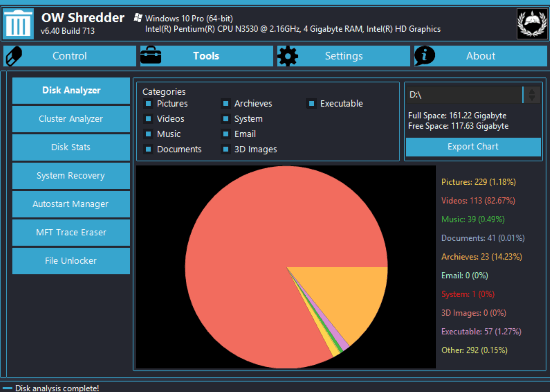The image size is (550, 392).
Task: Toggle the Pictures category checkbox
Action: point(148,103)
